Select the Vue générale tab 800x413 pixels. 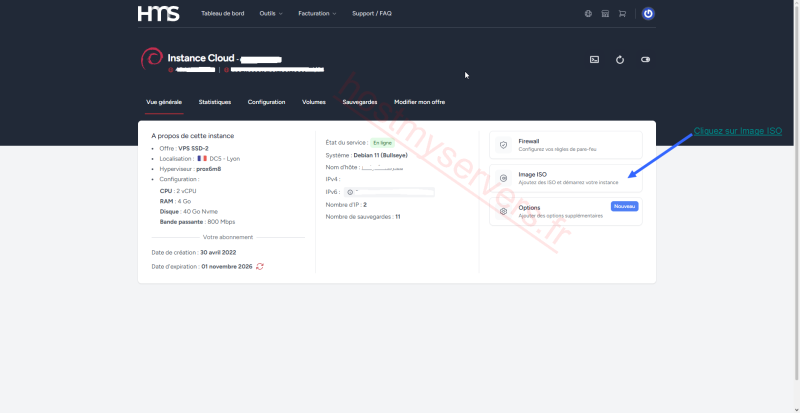click(164, 102)
